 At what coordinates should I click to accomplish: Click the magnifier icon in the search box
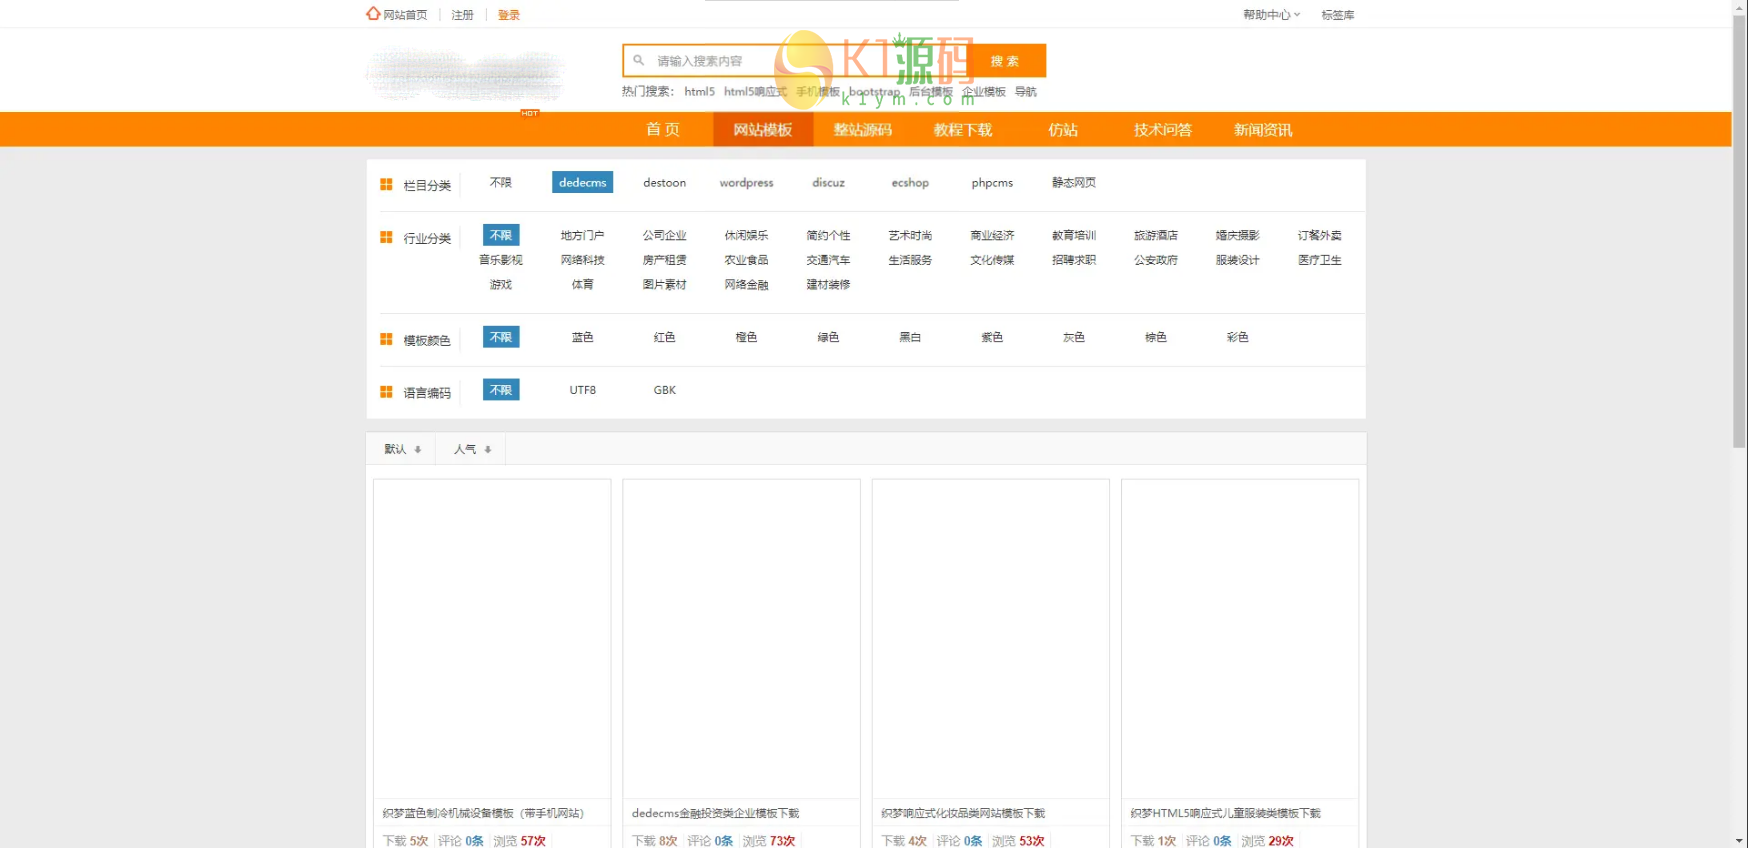click(639, 61)
